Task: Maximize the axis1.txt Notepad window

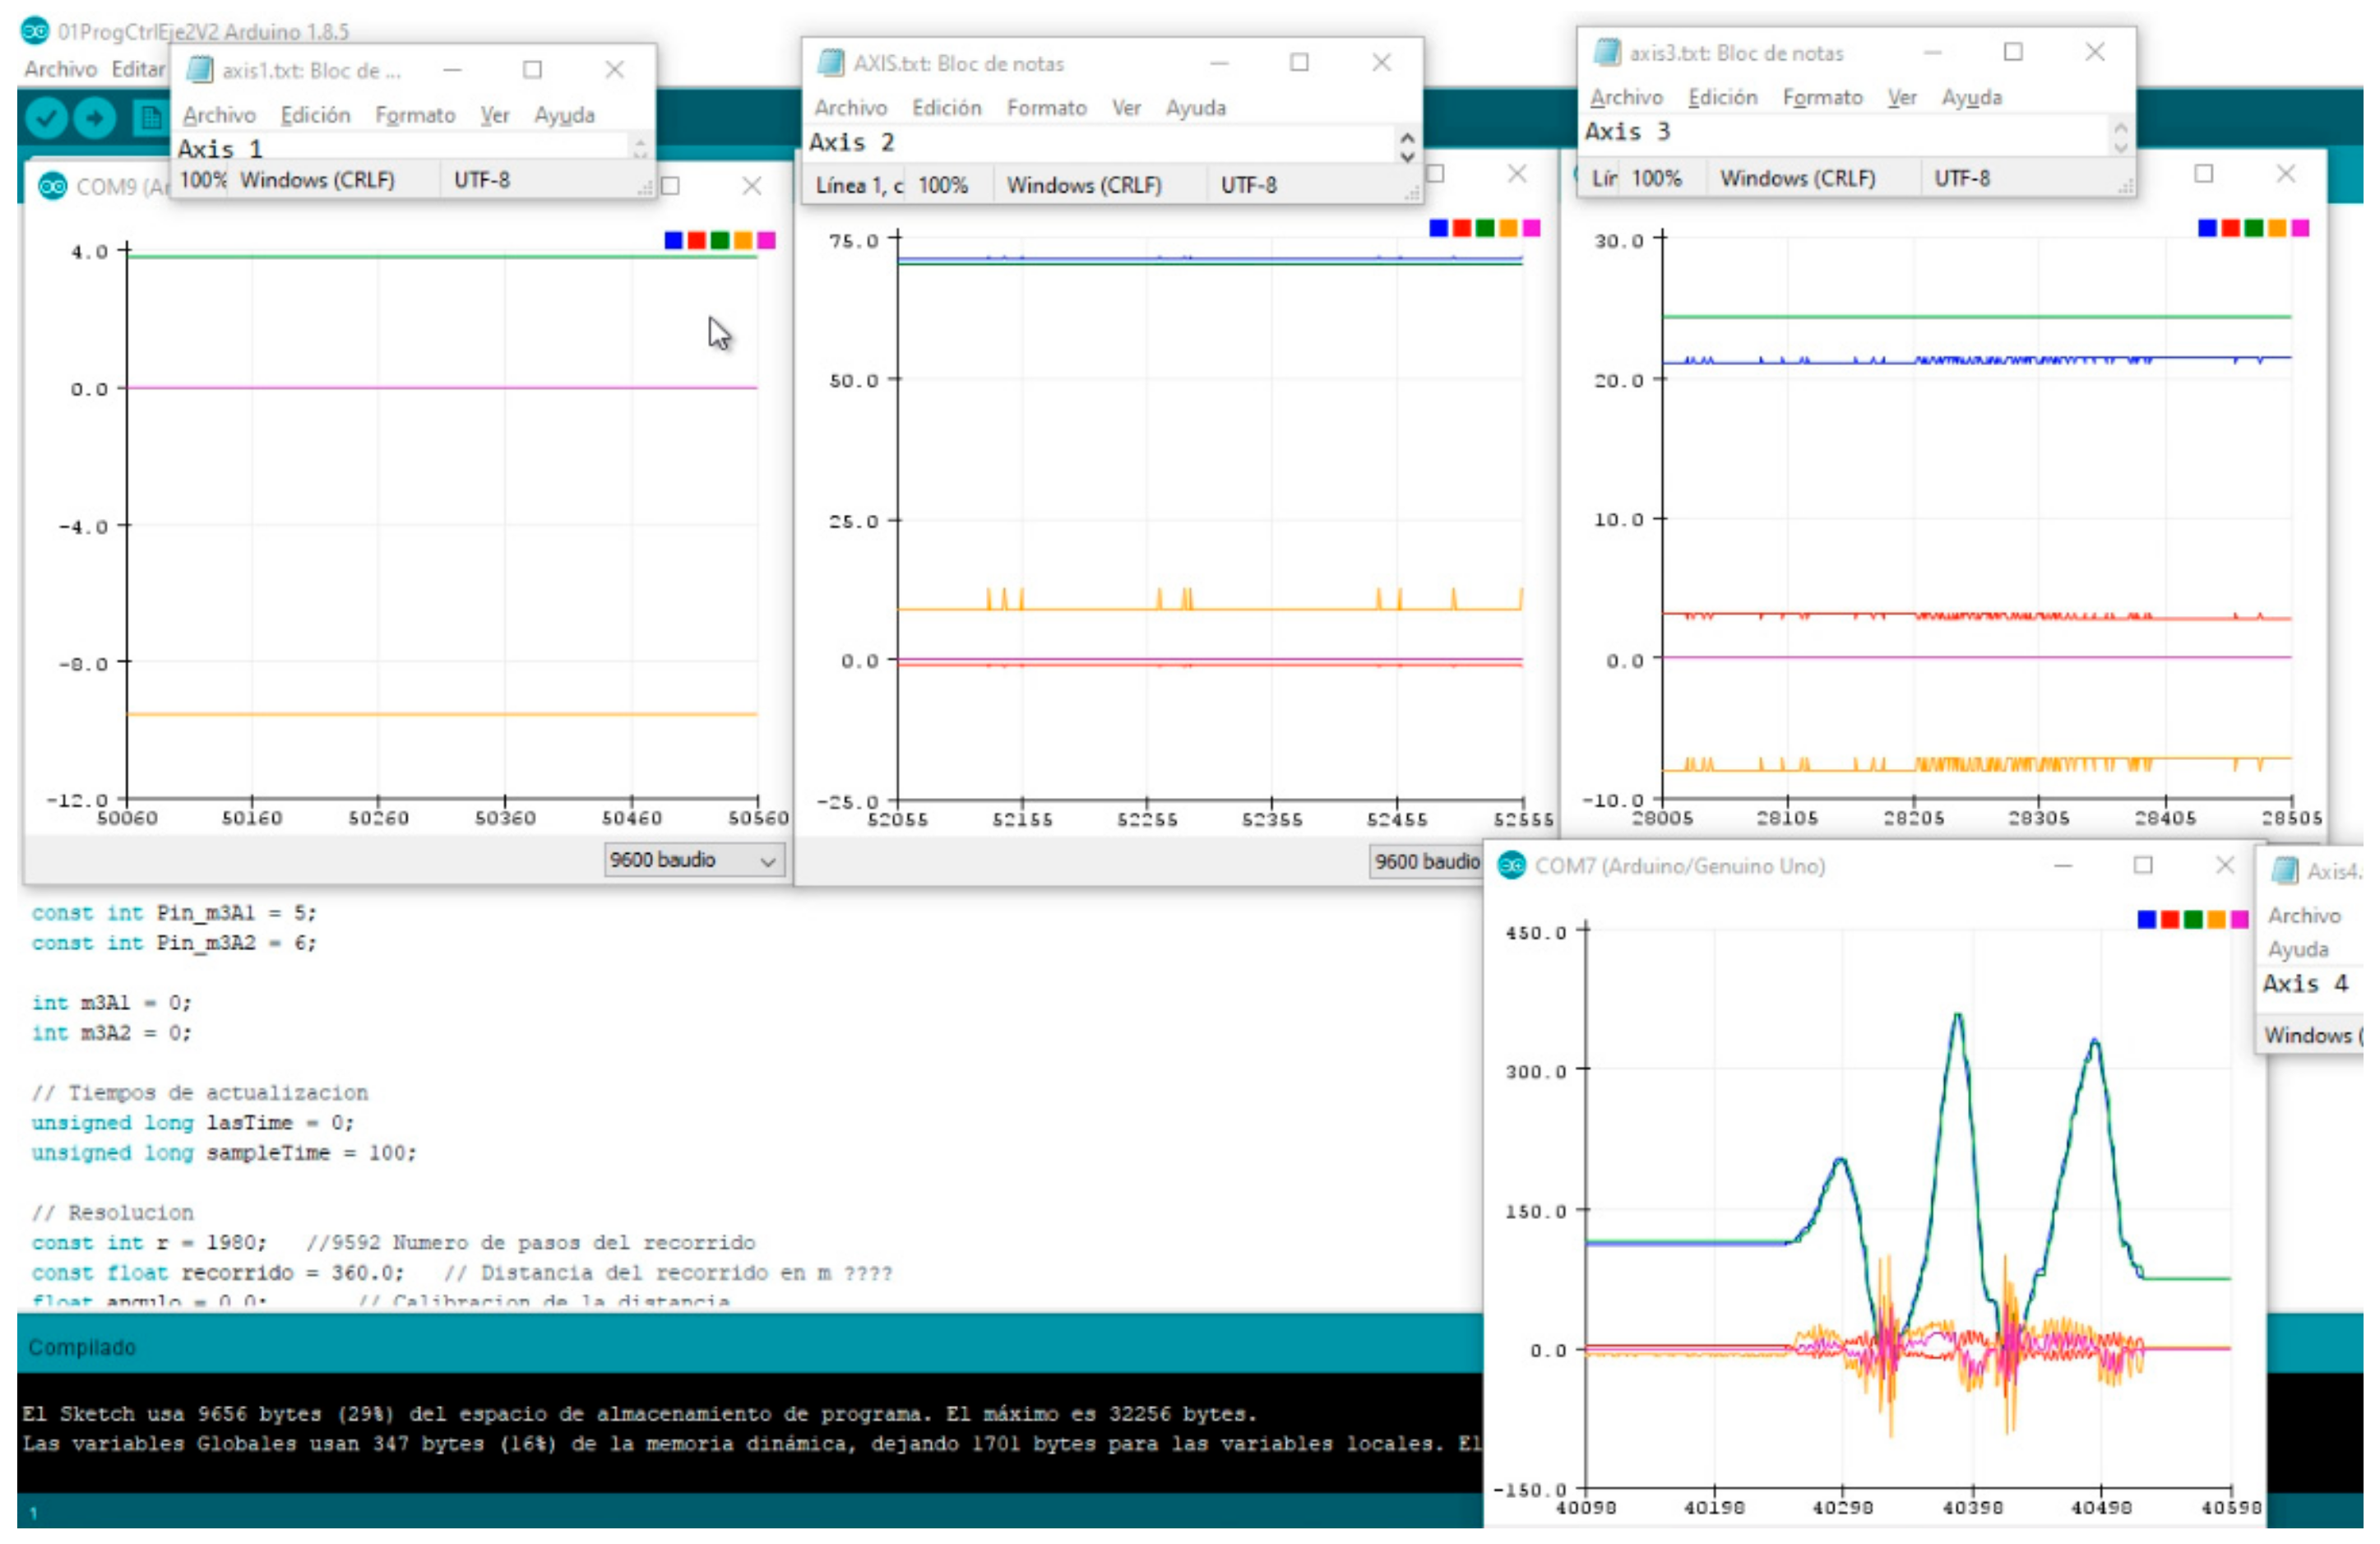Action: [x=533, y=69]
